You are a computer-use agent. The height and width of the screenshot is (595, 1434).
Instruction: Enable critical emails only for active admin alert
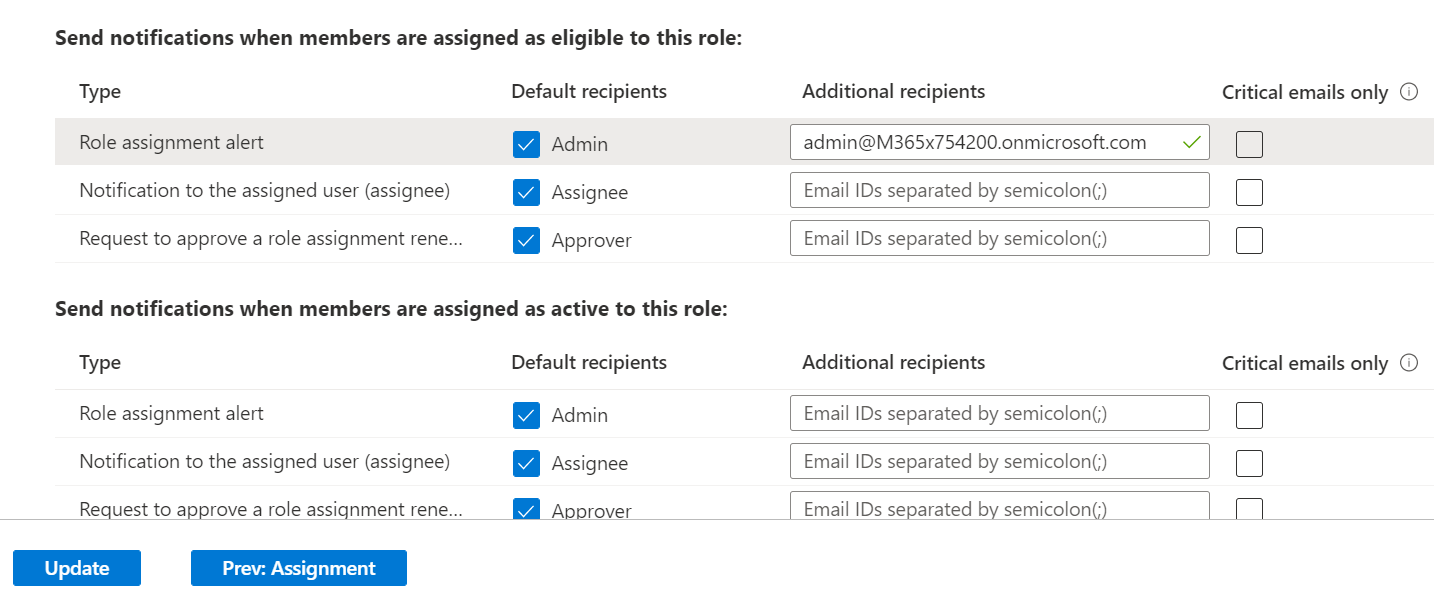(1249, 415)
